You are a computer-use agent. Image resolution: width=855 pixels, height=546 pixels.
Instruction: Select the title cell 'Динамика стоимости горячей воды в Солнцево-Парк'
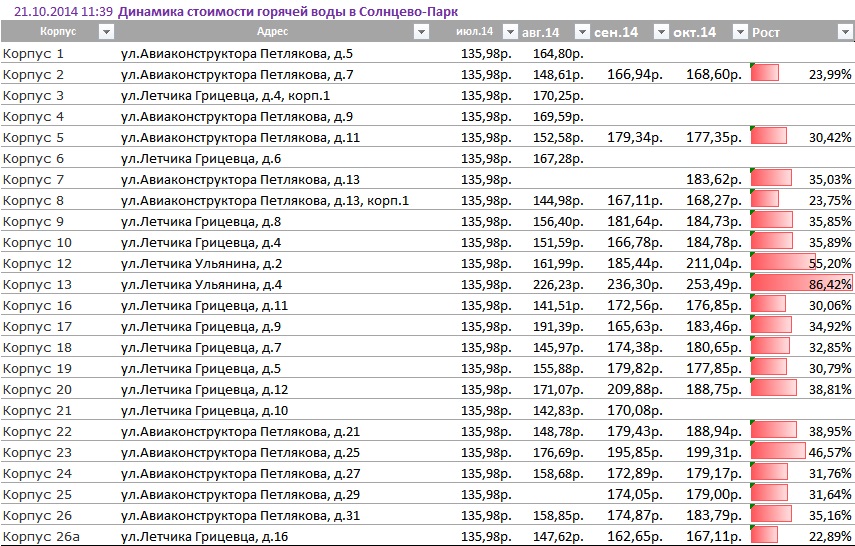pyautogui.click(x=288, y=11)
